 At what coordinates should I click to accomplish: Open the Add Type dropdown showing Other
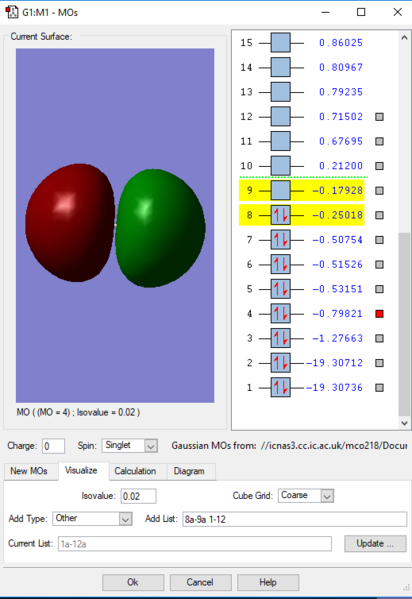click(x=92, y=518)
